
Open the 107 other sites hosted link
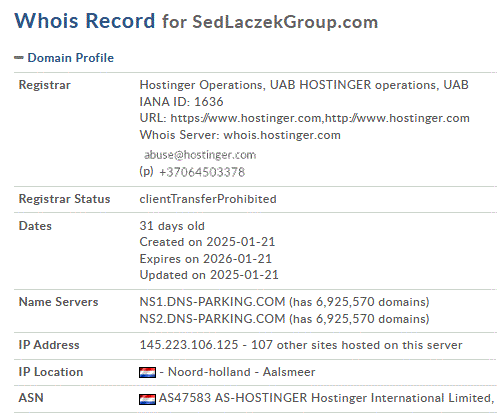(x=357, y=345)
